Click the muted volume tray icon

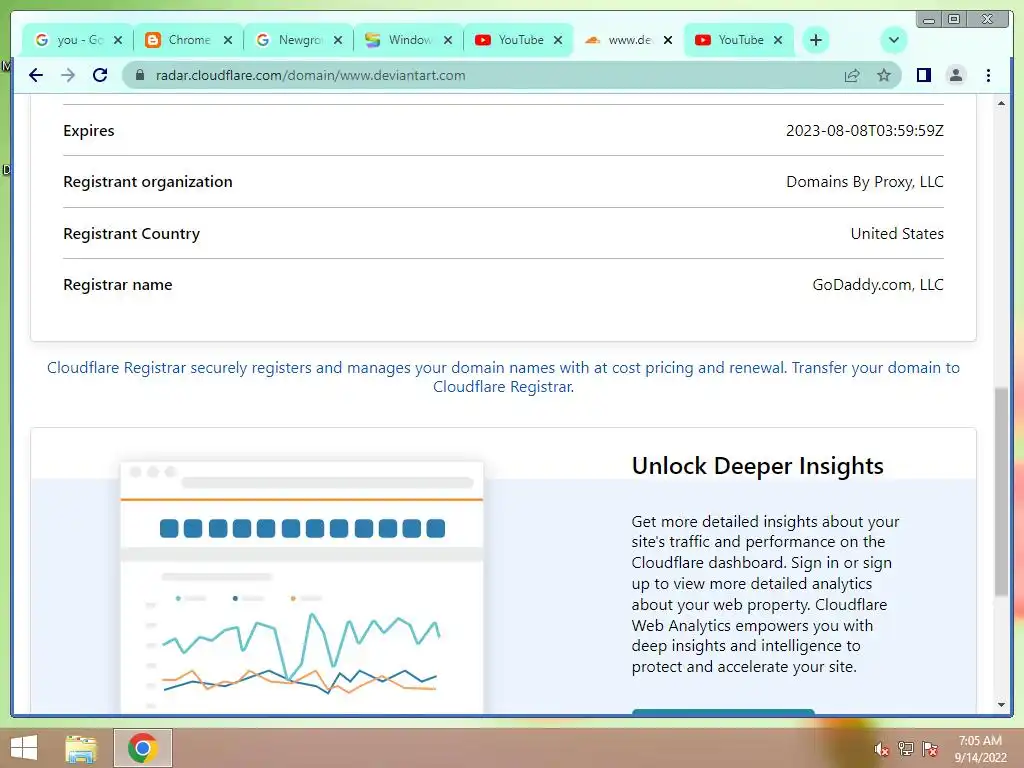coord(881,749)
